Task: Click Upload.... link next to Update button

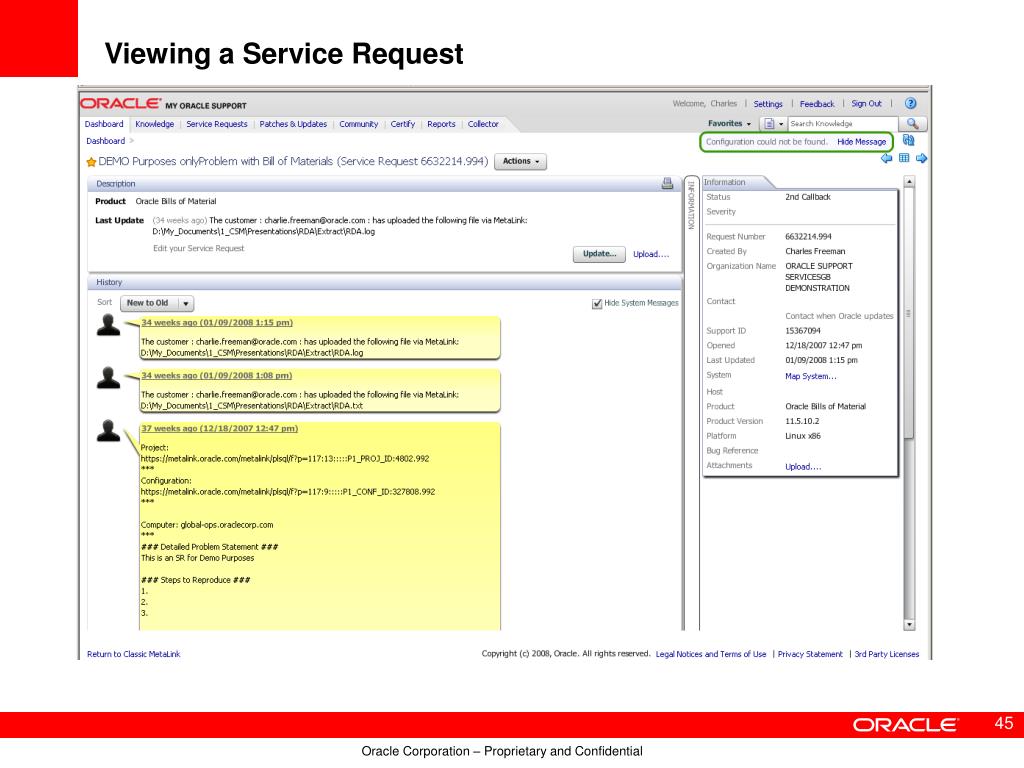Action: point(651,254)
